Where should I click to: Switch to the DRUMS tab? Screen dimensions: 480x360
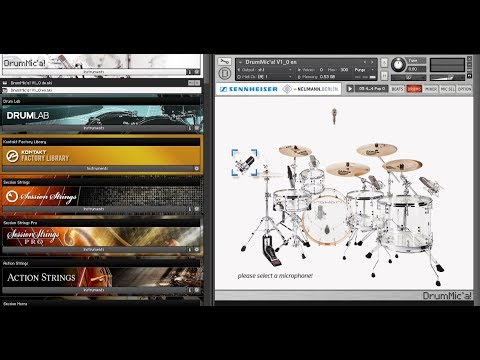tap(414, 89)
